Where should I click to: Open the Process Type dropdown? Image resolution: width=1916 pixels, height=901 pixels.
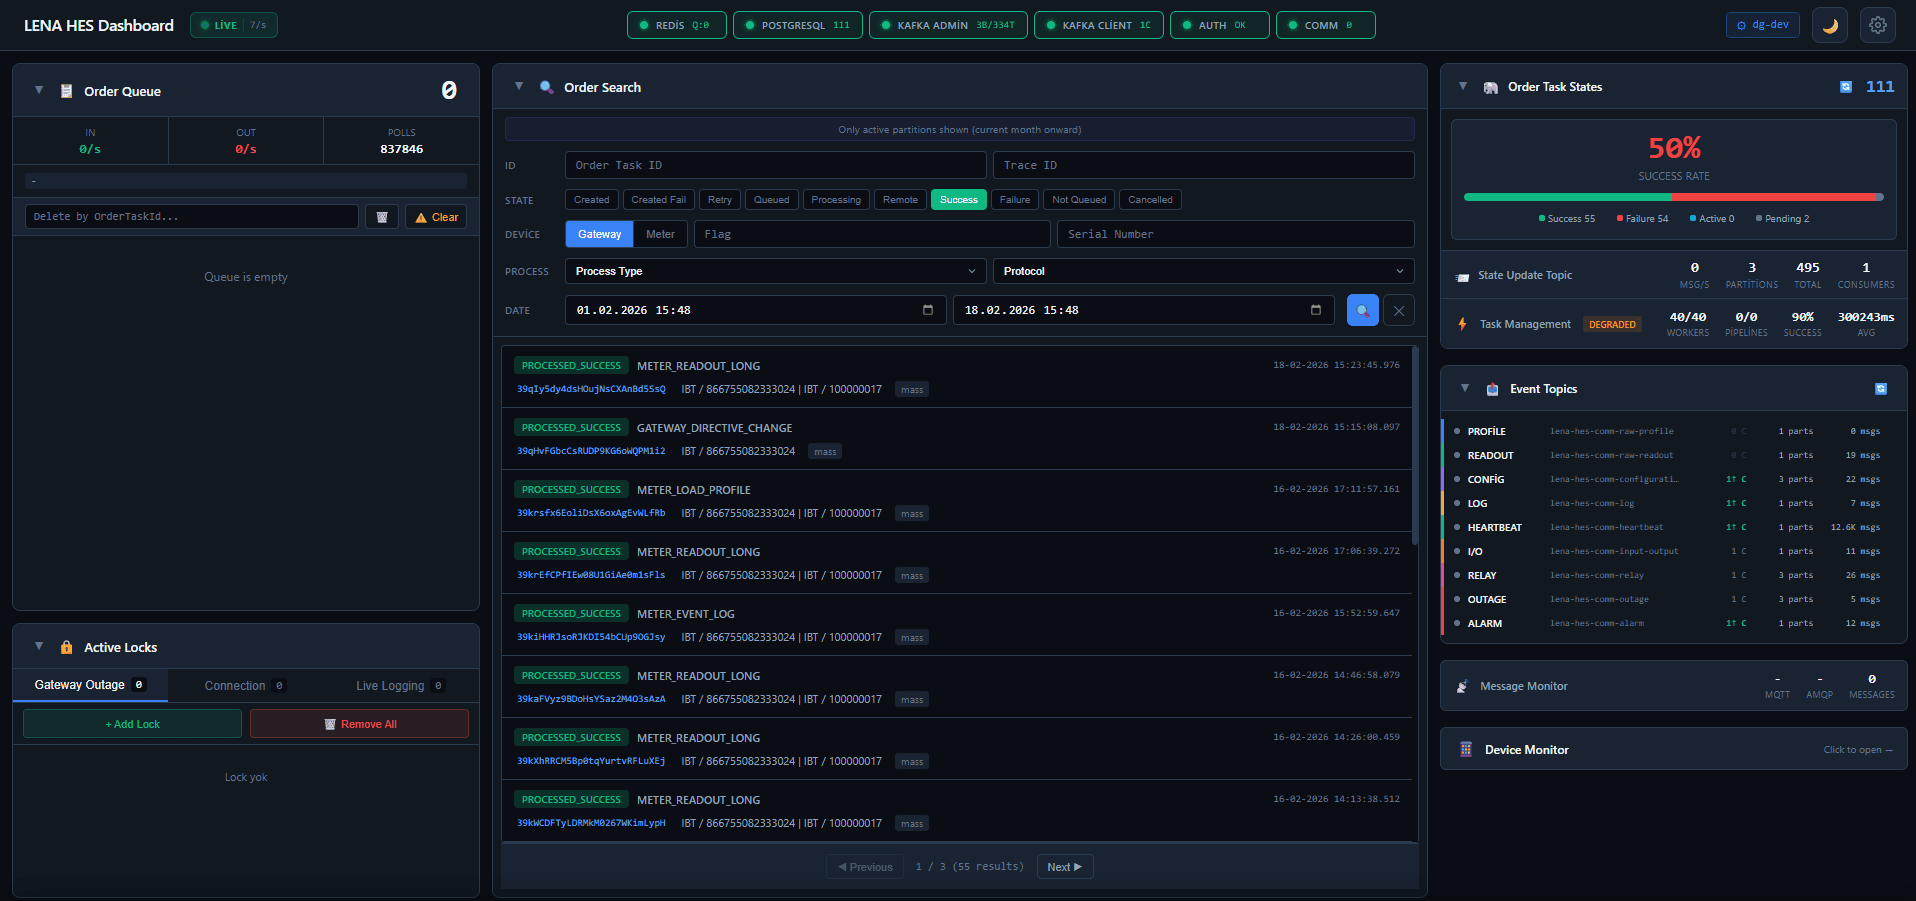[775, 271]
